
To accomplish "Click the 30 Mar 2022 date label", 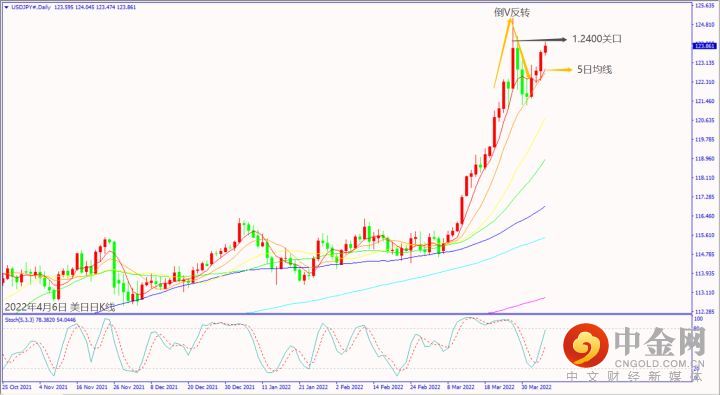I will point(537,387).
